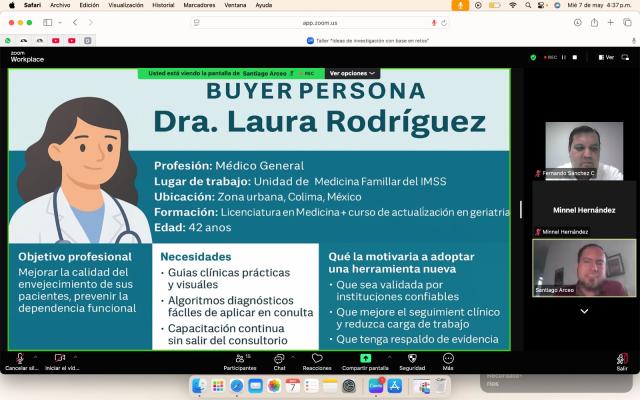Select Fernando Sánchez video thumbnail
The width and height of the screenshot is (640, 400).
click(x=583, y=150)
